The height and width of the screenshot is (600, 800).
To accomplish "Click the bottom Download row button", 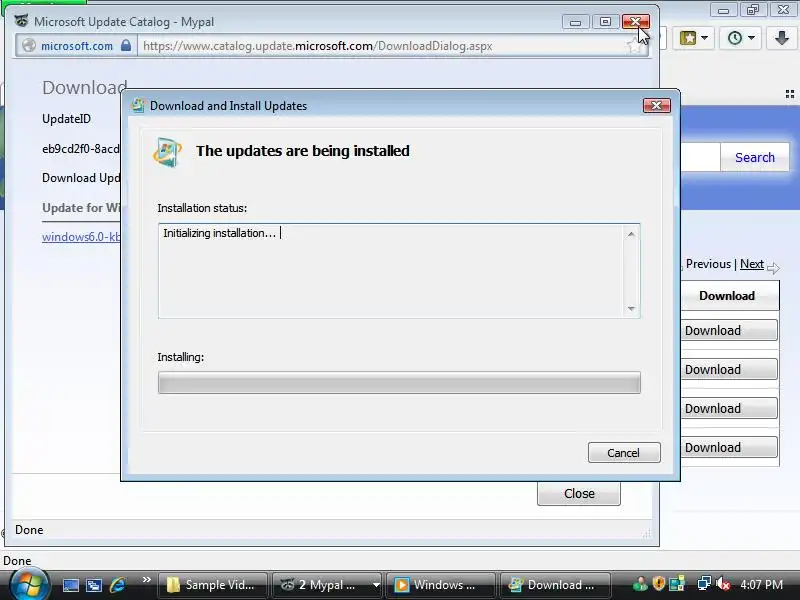I will (730, 447).
